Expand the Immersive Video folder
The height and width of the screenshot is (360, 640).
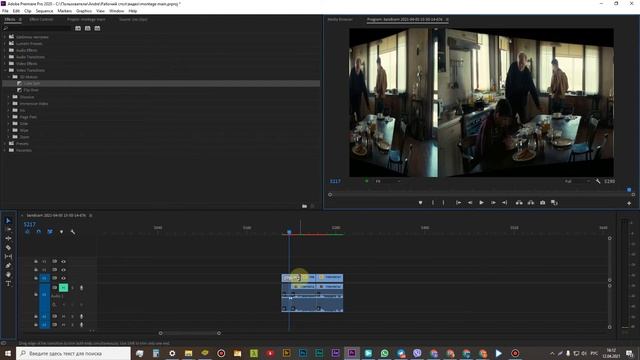point(9,104)
